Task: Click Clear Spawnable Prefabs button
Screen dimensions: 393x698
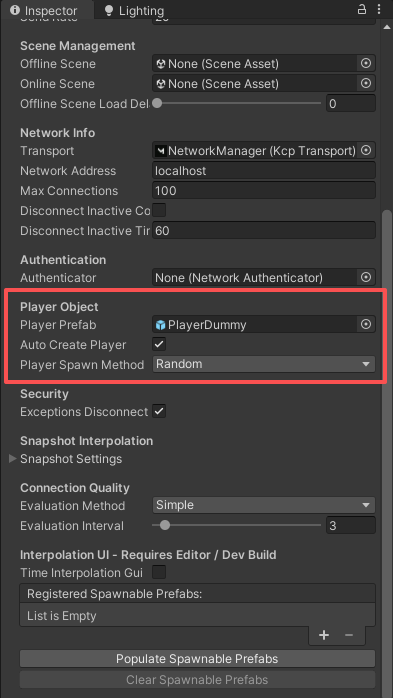Action: point(197,680)
